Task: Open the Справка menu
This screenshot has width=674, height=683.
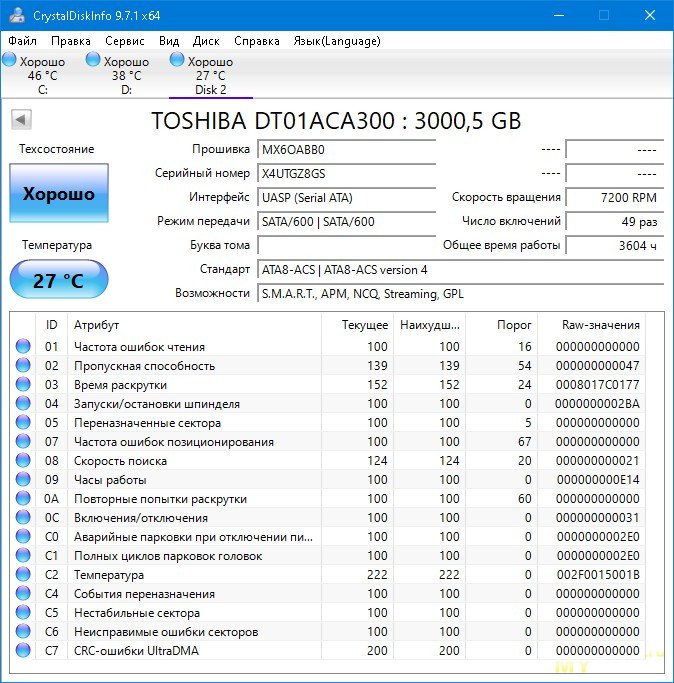Action: [x=256, y=41]
